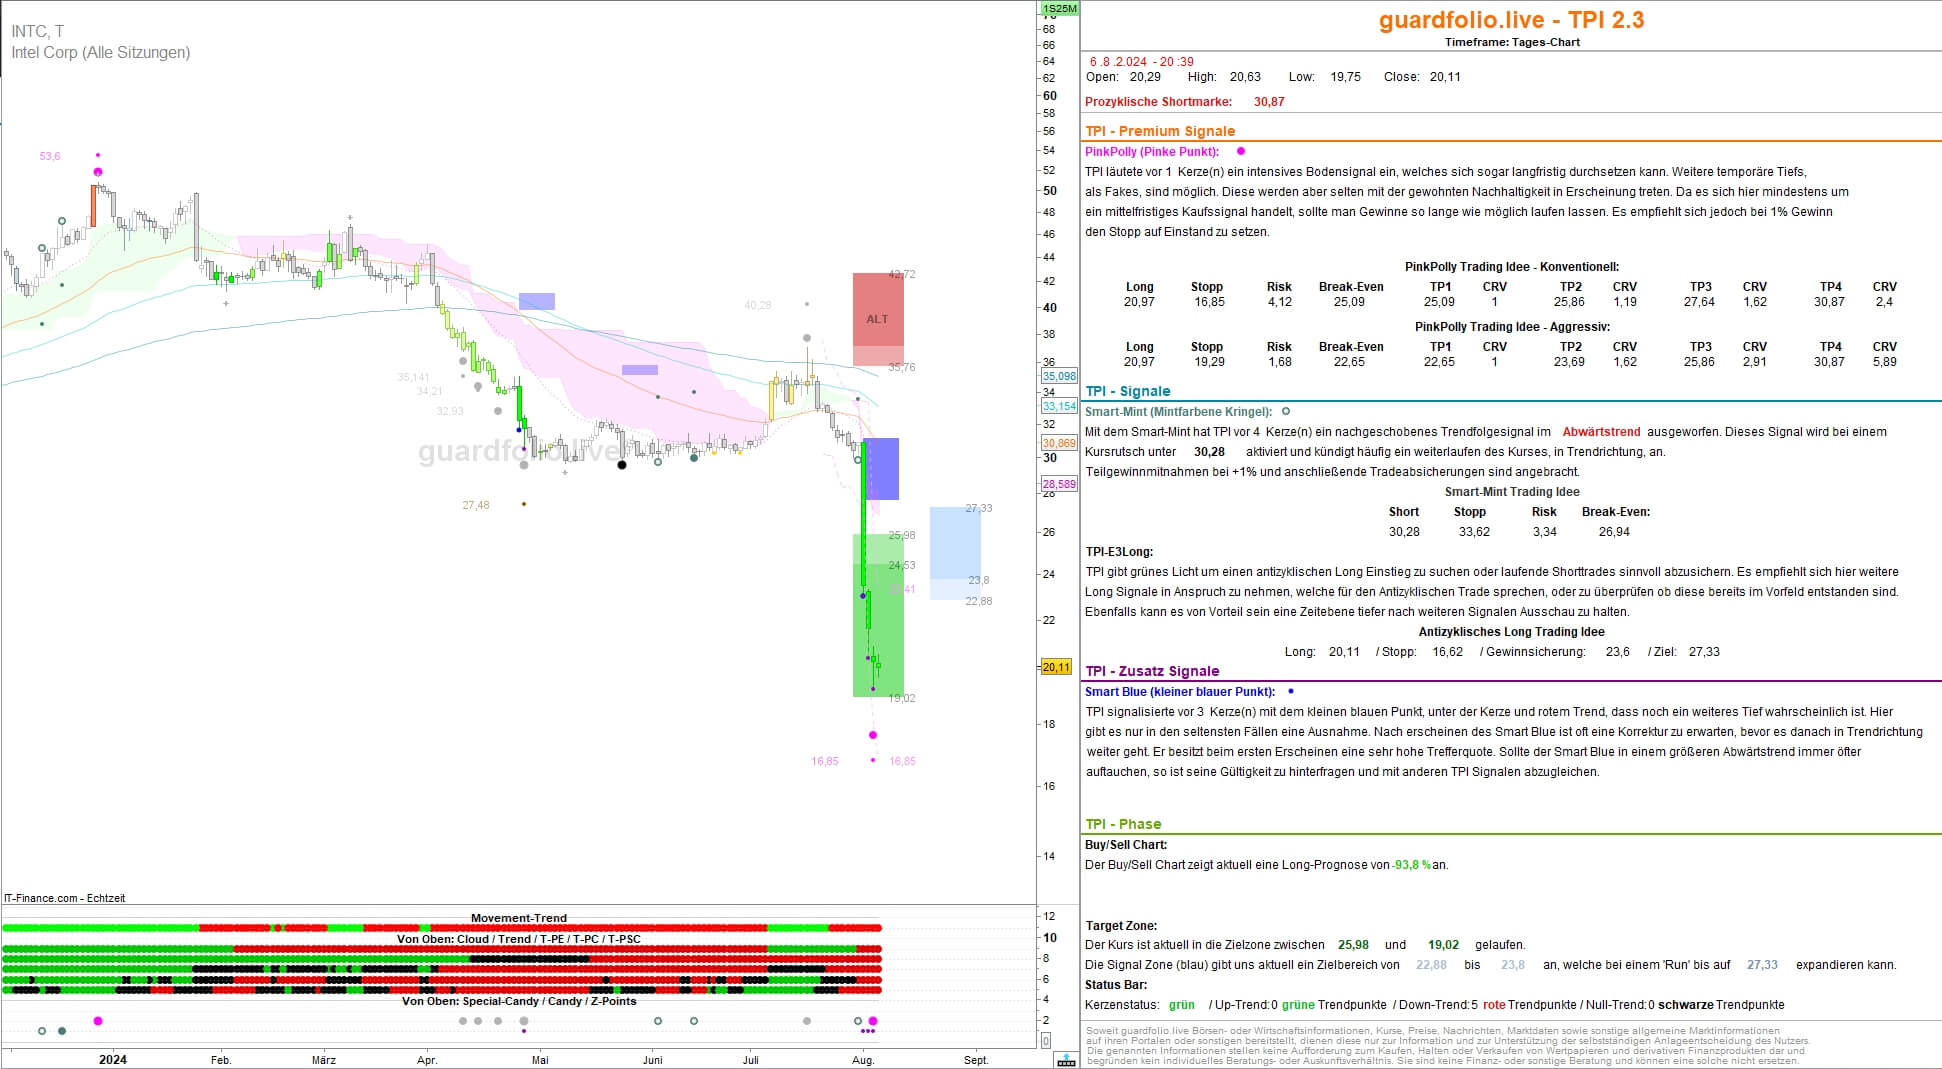Click the Timeframe: Tages-Chart label

[x=1512, y=42]
